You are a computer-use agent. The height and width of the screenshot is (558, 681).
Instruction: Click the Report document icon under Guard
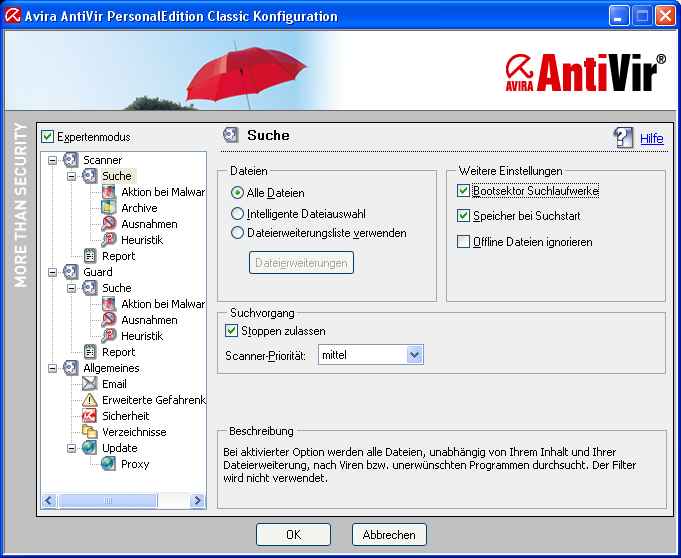[x=89, y=352]
